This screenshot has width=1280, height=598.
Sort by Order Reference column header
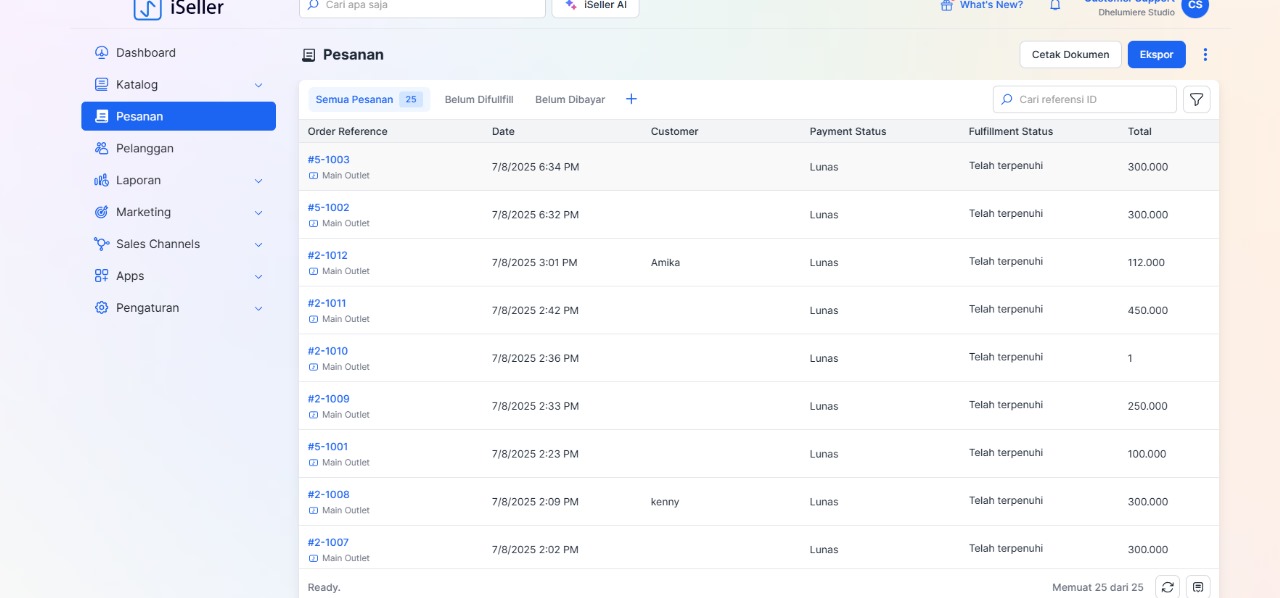[347, 132]
